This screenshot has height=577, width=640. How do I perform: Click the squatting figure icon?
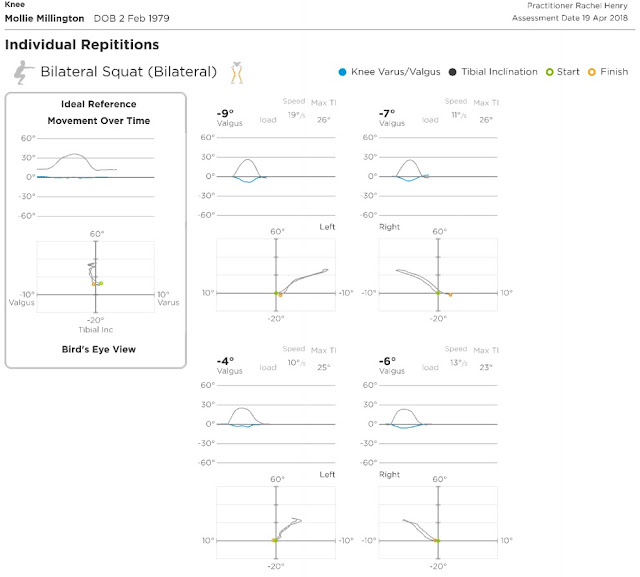click(x=23, y=72)
